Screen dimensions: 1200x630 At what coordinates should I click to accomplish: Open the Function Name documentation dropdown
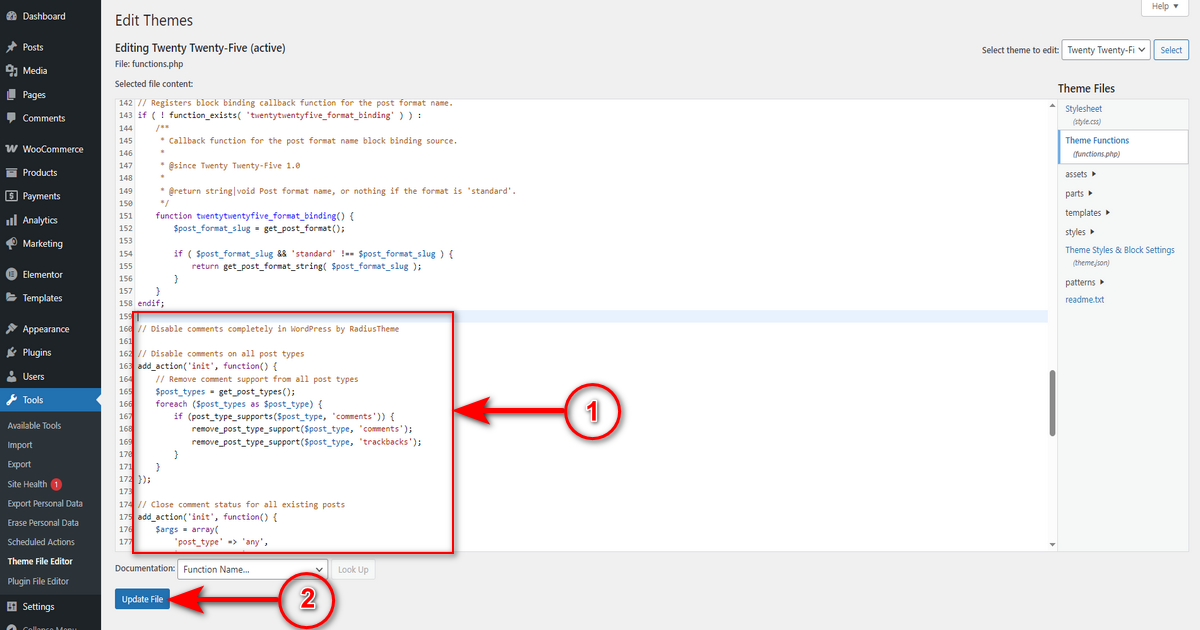point(253,570)
